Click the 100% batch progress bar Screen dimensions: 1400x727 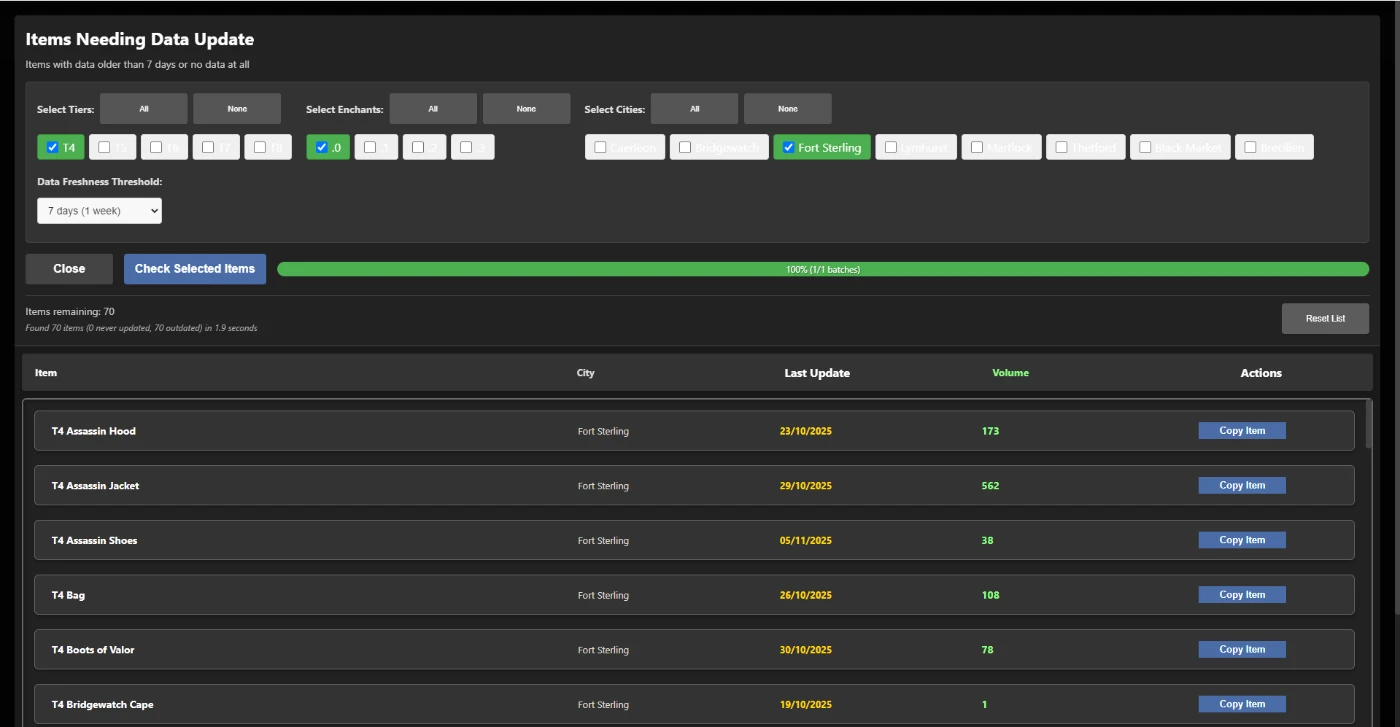pos(822,270)
